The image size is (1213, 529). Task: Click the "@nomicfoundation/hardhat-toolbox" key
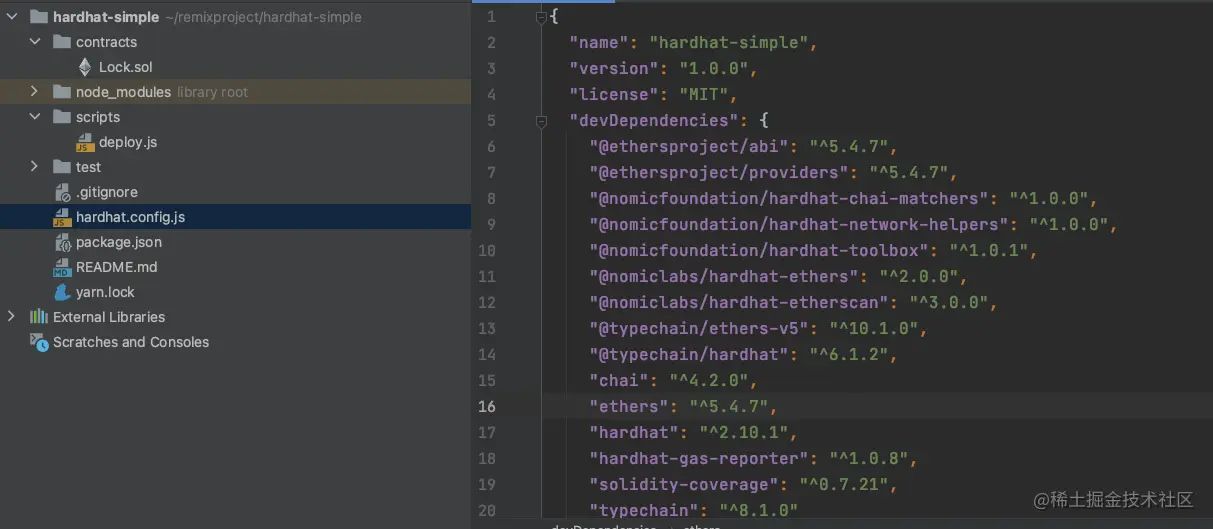pos(759,250)
